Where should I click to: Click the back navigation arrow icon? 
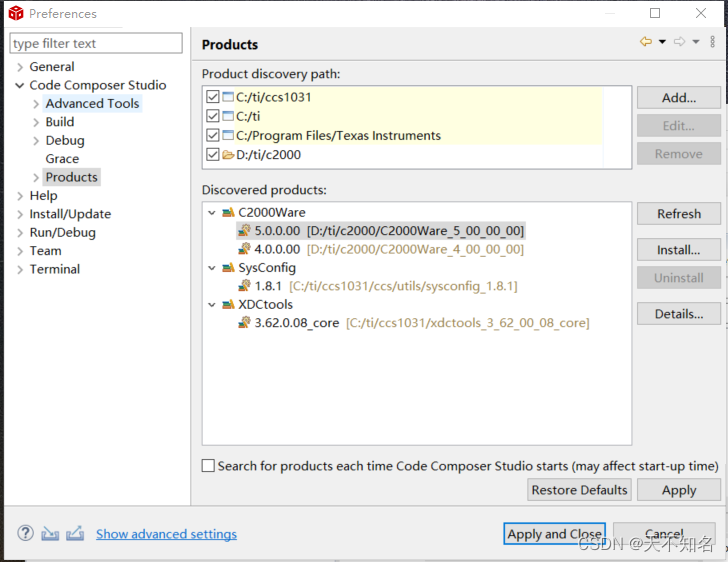[646, 42]
